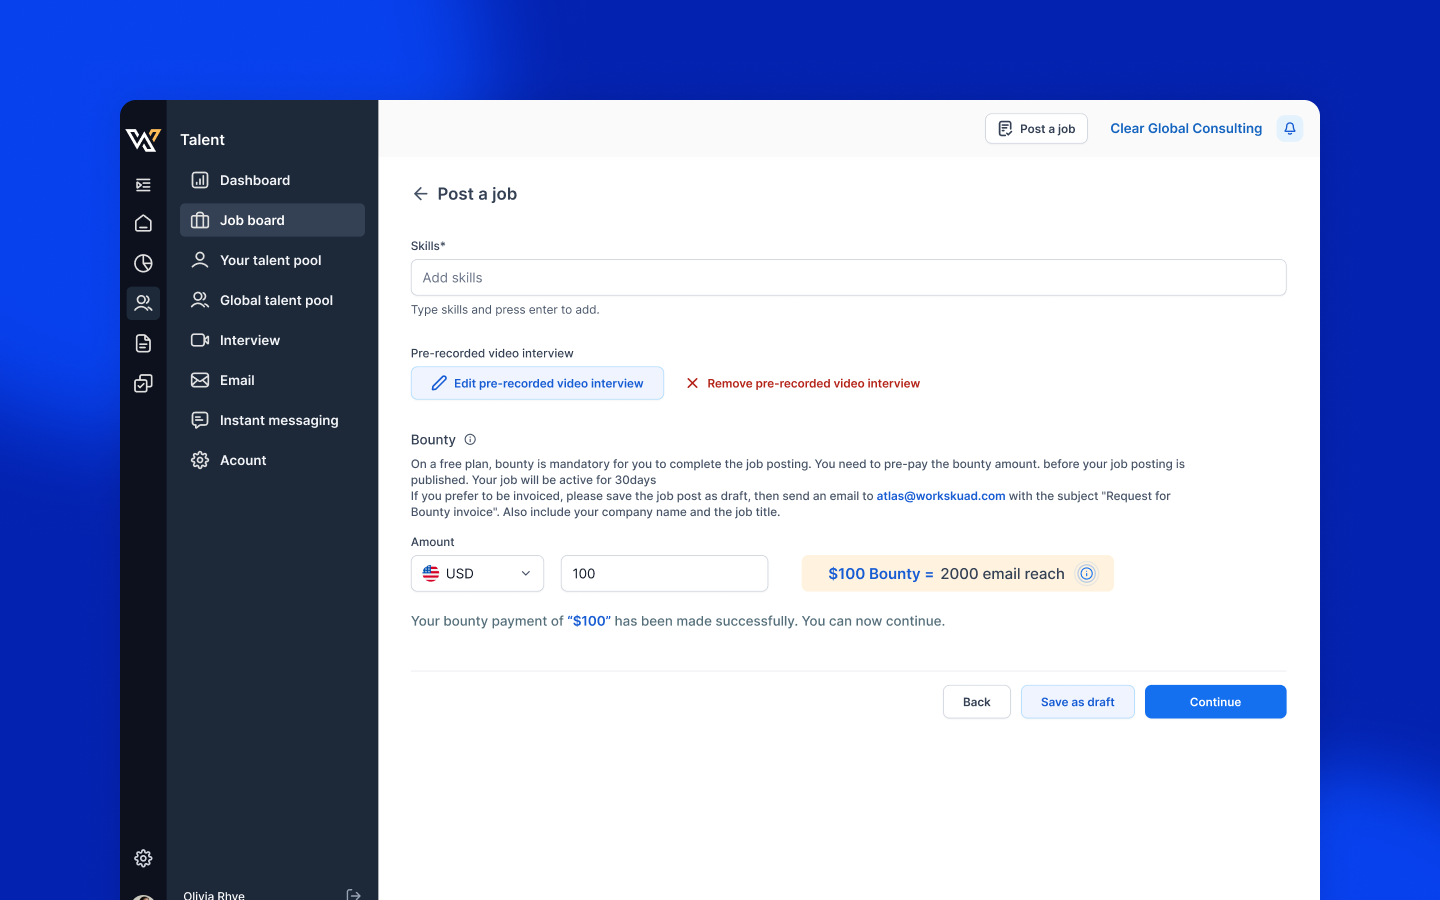Click info icon in the email reach banner
Image resolution: width=1440 pixels, height=900 pixels.
tap(1087, 574)
